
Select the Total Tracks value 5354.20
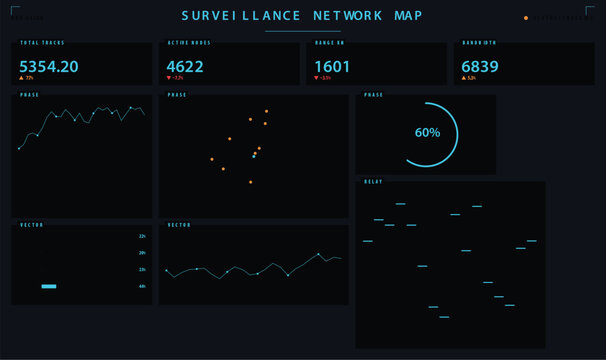tap(49, 67)
